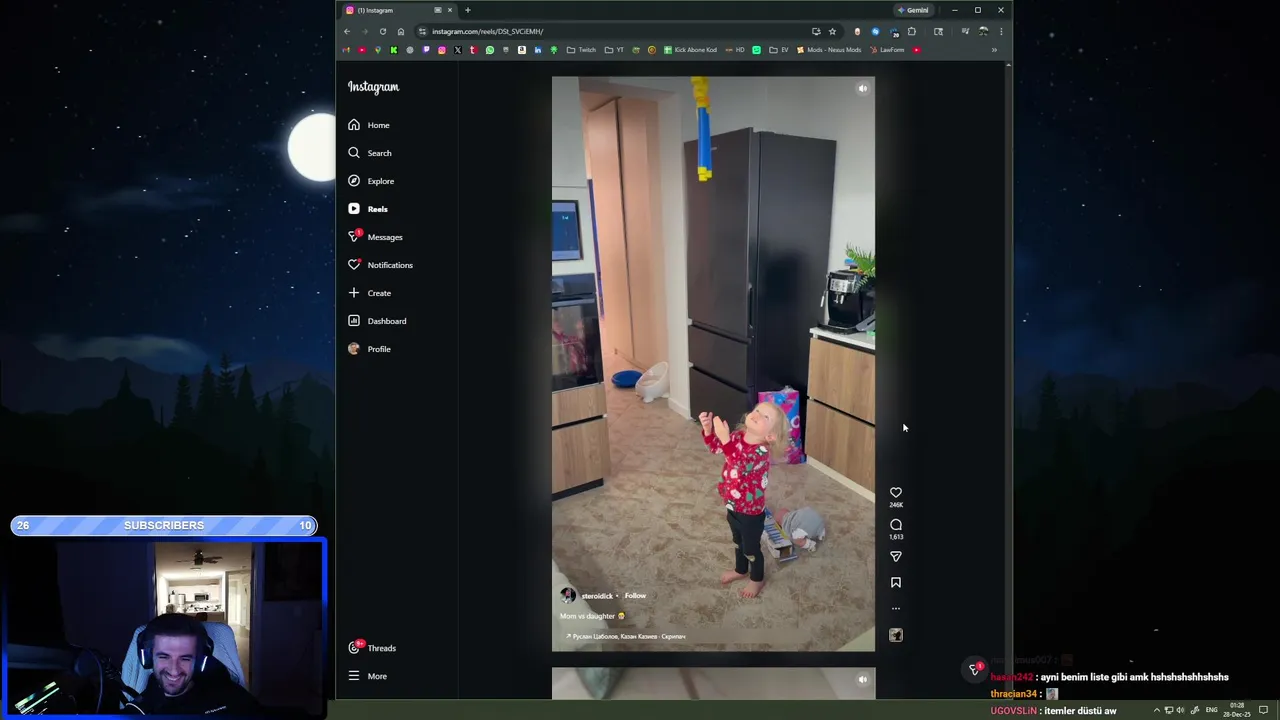The width and height of the screenshot is (1280, 720).
Task: Open Kick Abone Kod bookmark
Action: [690, 50]
